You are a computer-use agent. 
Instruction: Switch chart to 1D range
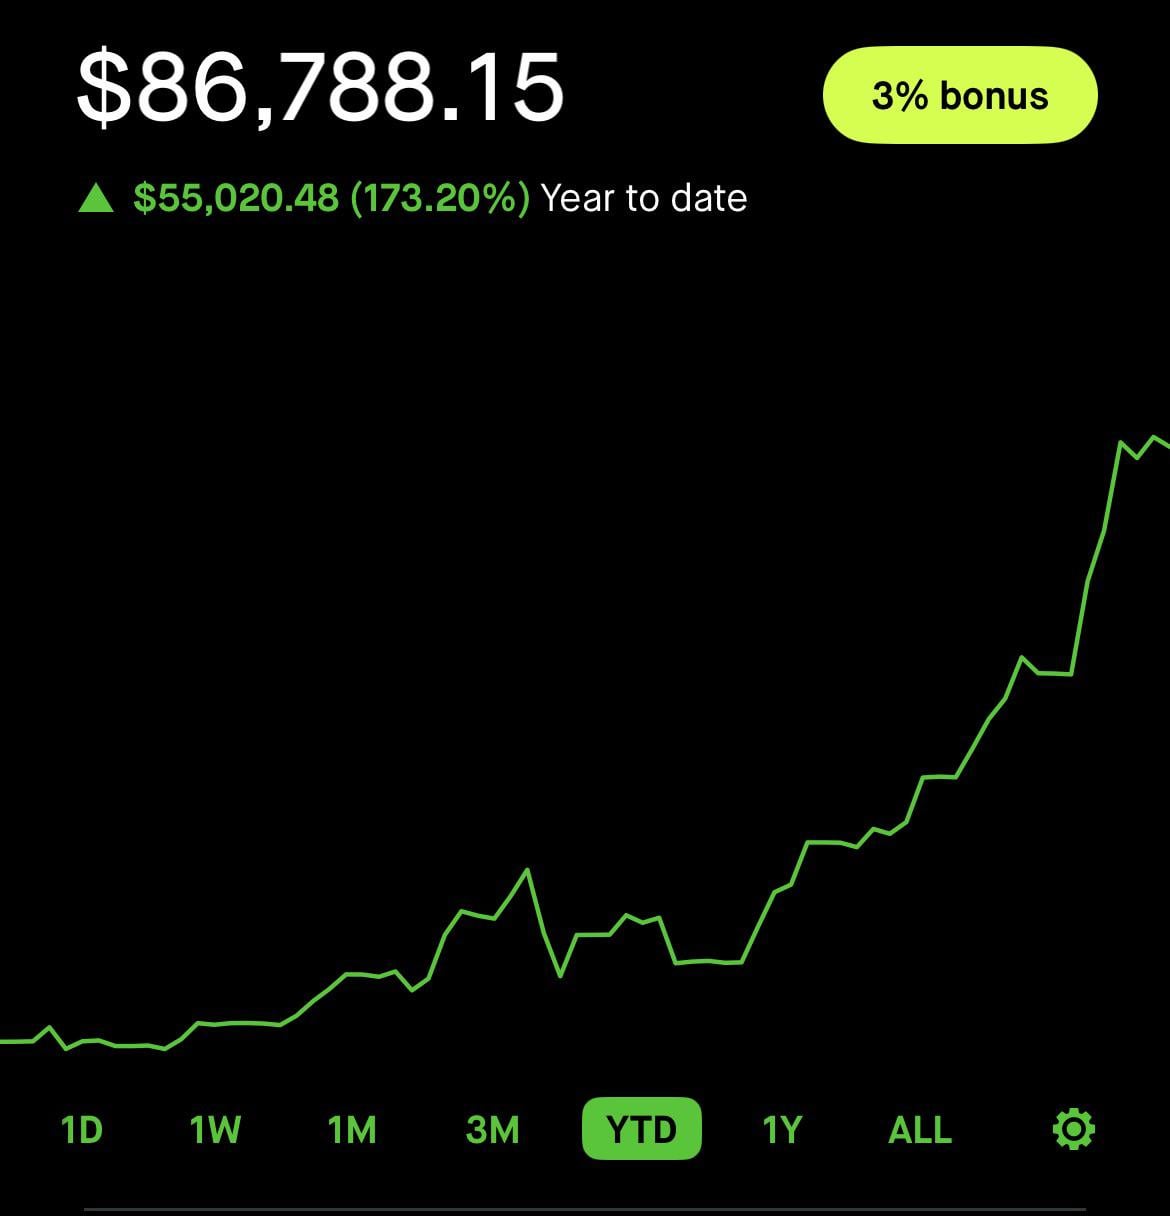click(x=82, y=1130)
